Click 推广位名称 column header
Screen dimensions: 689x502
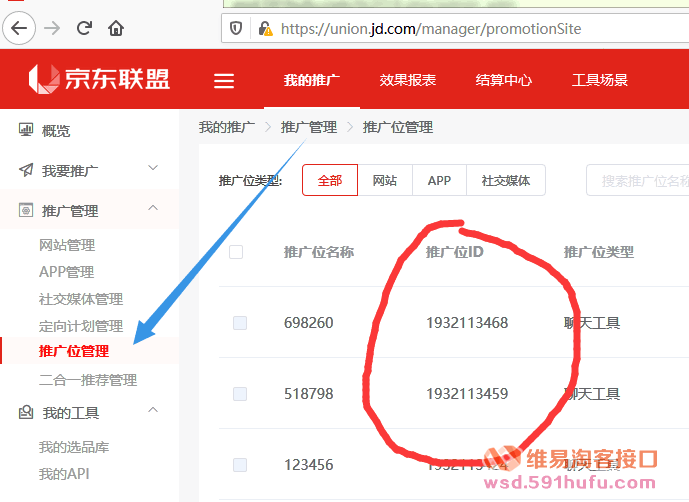coord(319,252)
